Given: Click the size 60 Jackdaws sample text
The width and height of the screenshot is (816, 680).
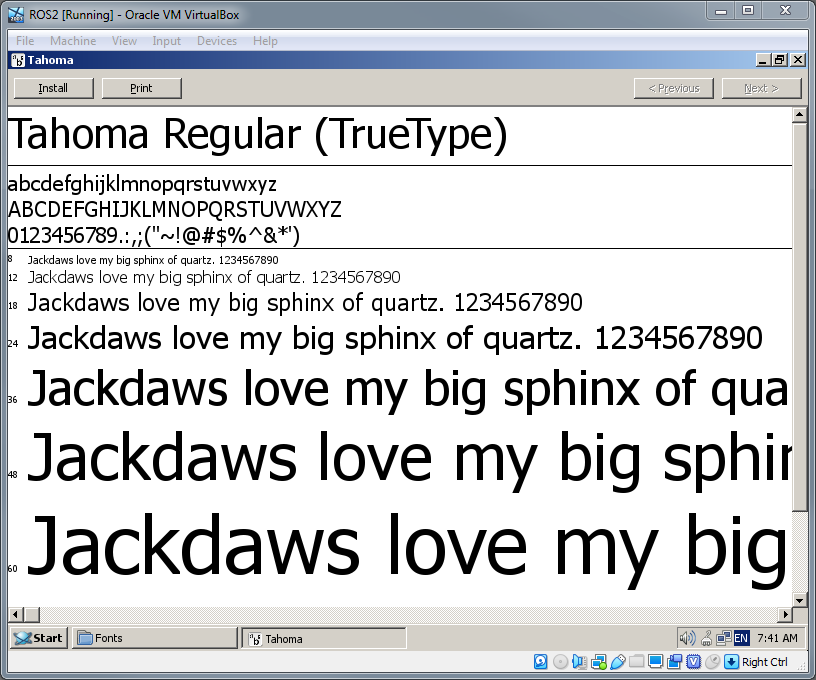Looking at the screenshot, I should pos(407,549).
